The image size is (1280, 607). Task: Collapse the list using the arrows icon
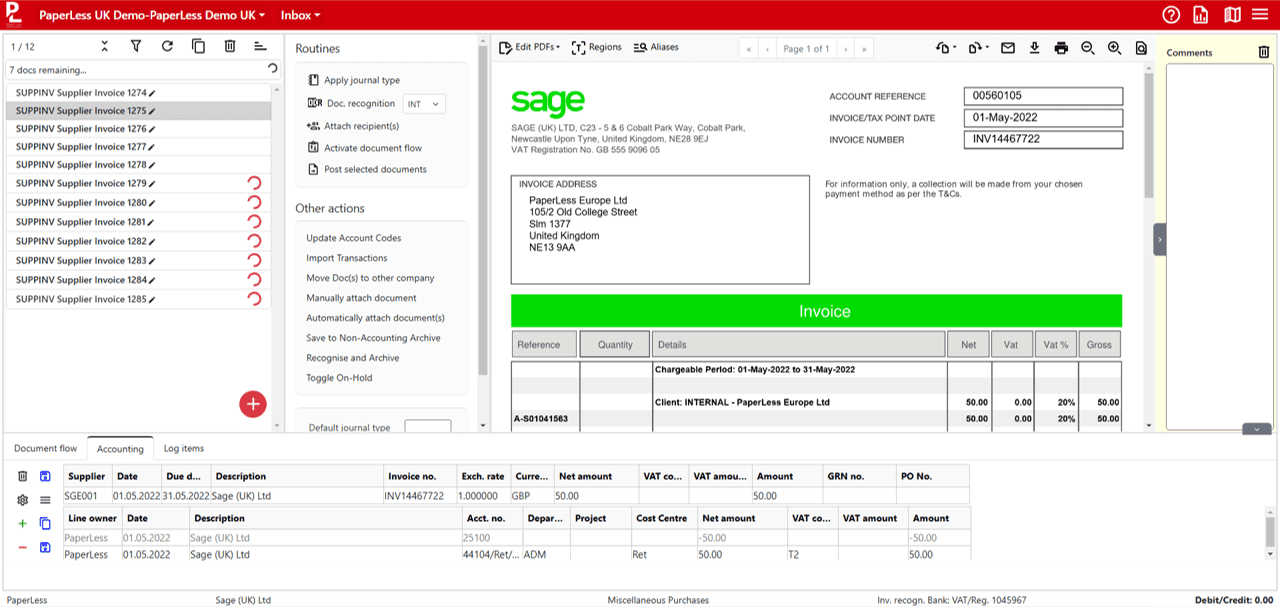pyautogui.click(x=105, y=46)
